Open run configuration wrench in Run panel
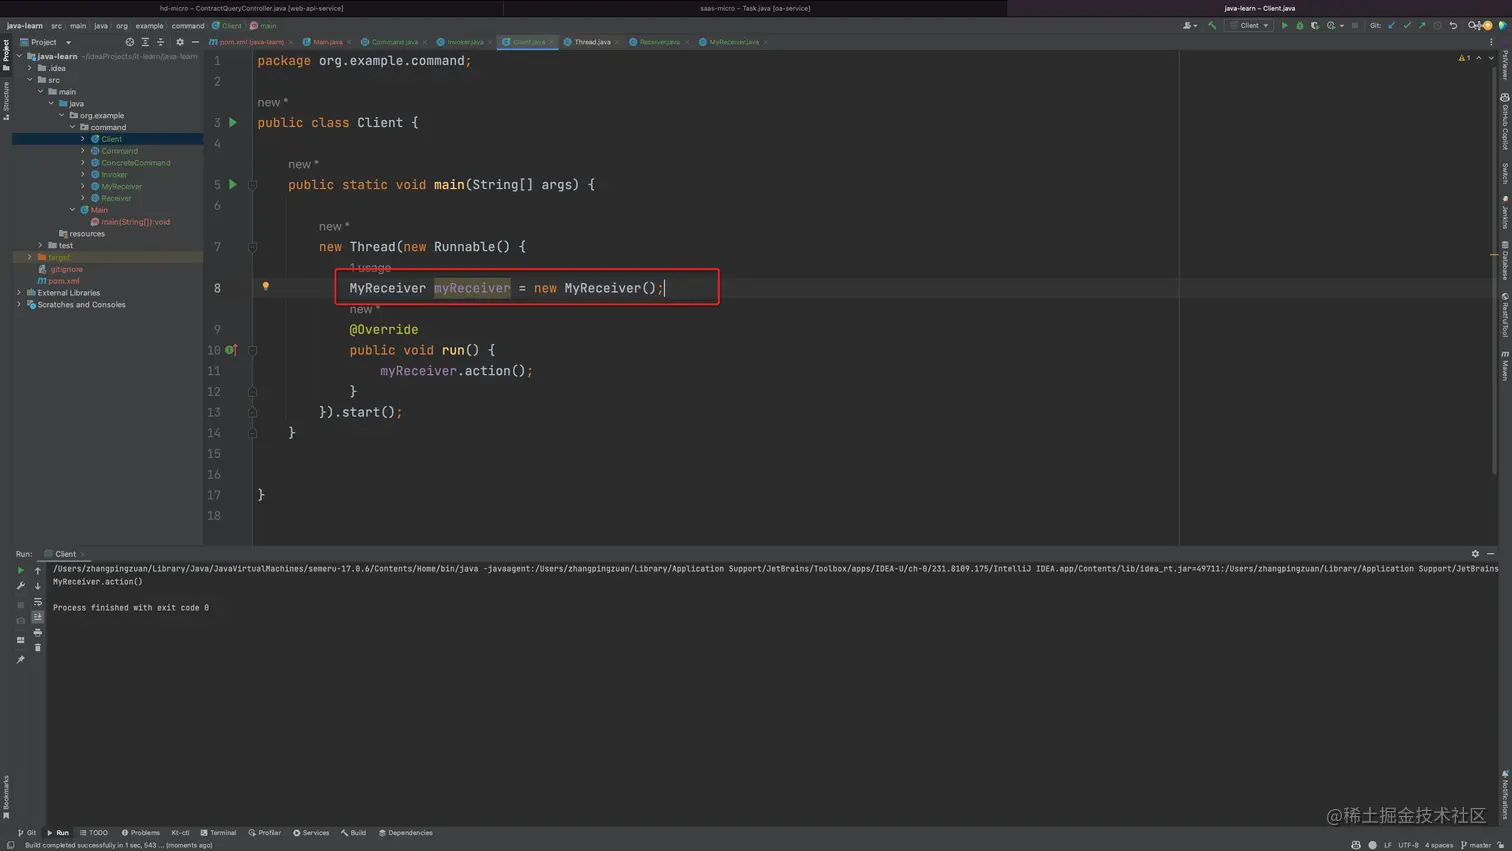Viewport: 1512px width, 851px height. click(x=20, y=586)
